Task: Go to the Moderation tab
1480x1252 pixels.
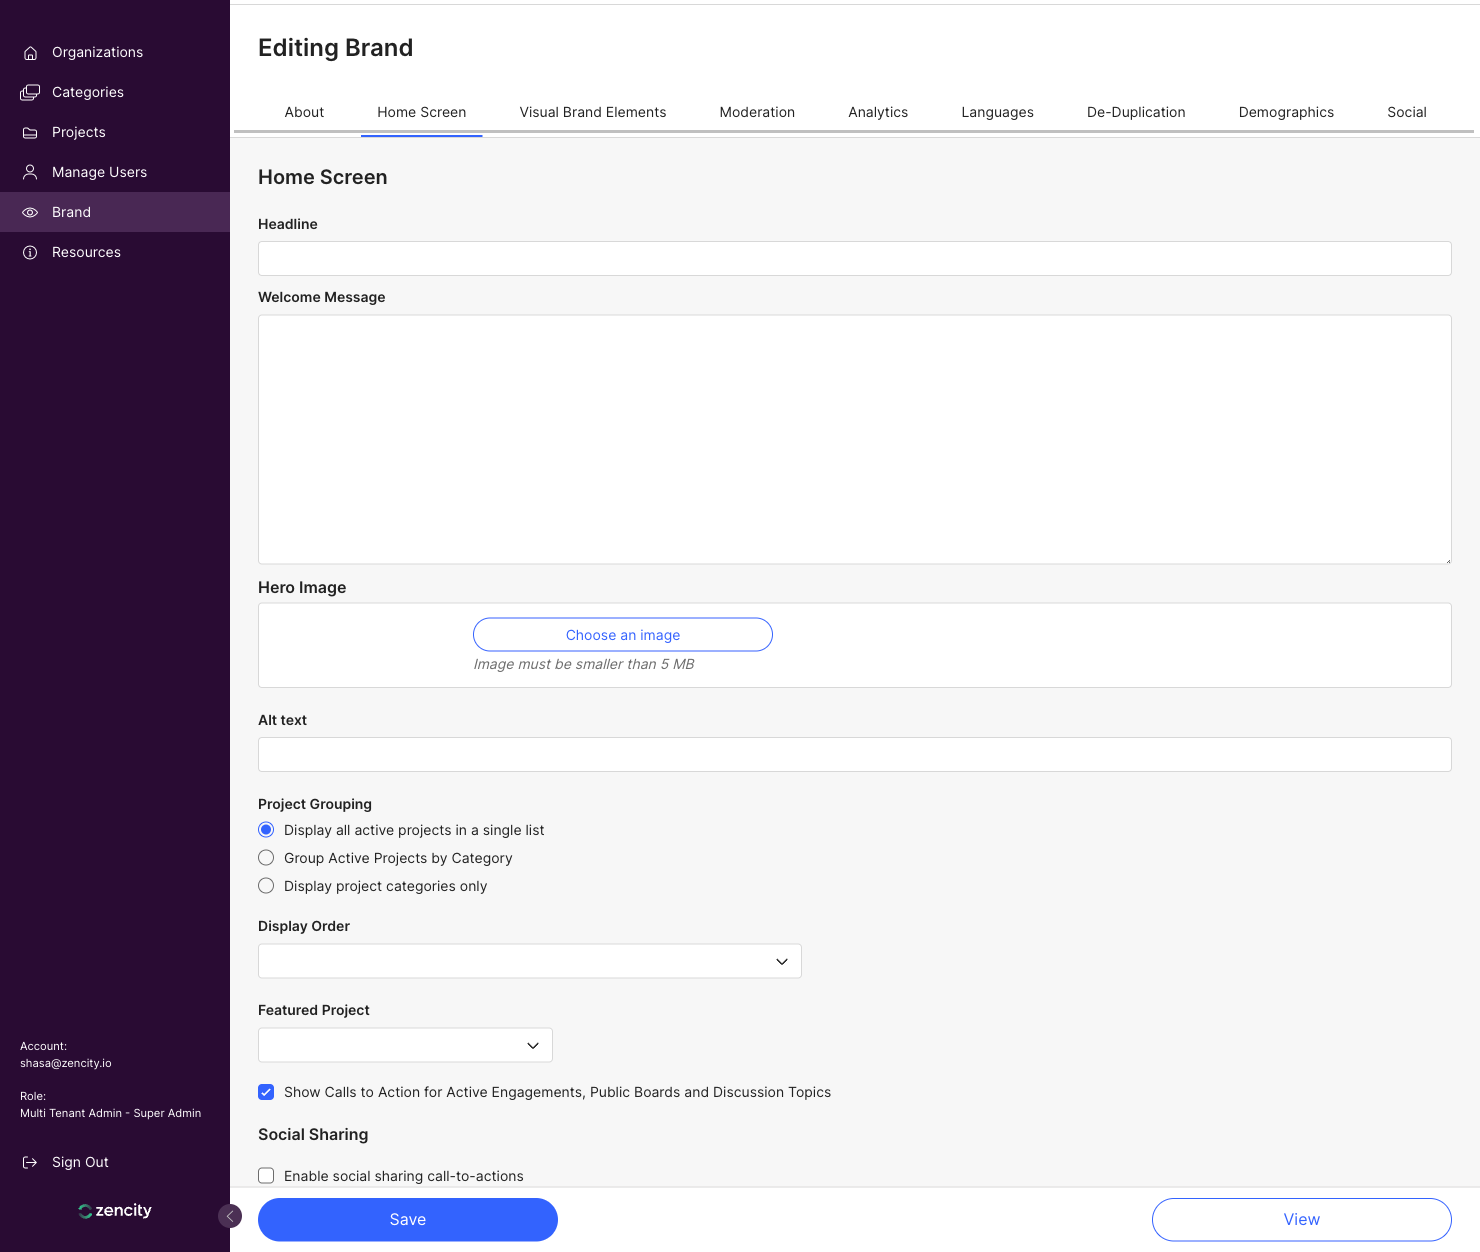Action: pos(757,112)
